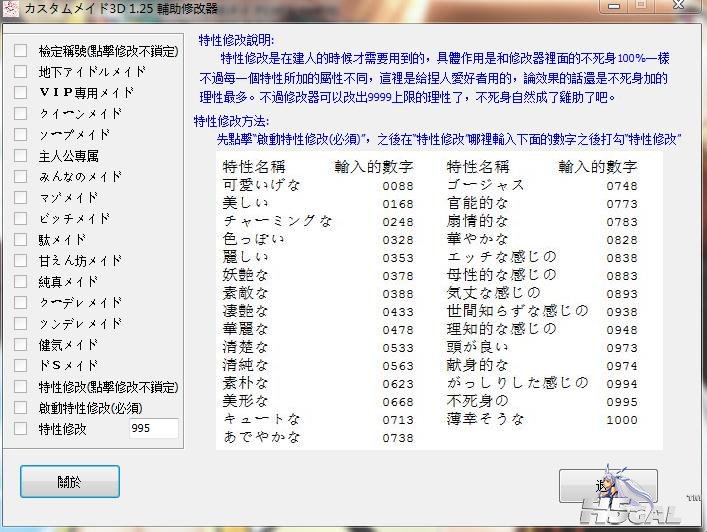Click the exit button at bottom right
Image resolution: width=707 pixels, height=532 pixels.
click(x=608, y=486)
